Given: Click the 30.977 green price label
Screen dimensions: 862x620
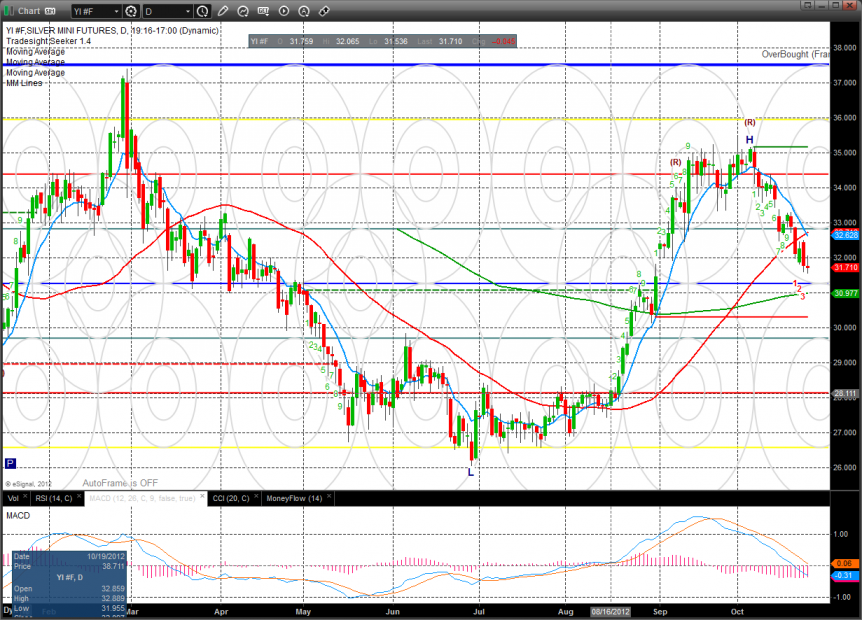Looking at the screenshot, I should pos(846,294).
